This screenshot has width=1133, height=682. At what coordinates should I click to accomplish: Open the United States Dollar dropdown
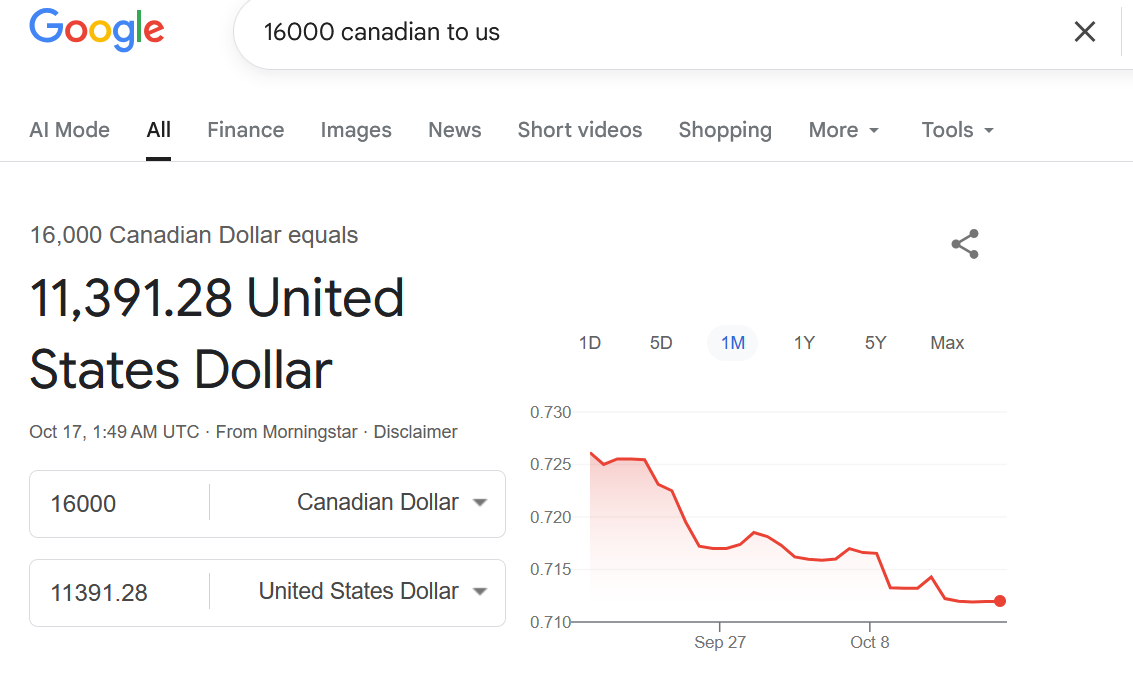click(372, 591)
